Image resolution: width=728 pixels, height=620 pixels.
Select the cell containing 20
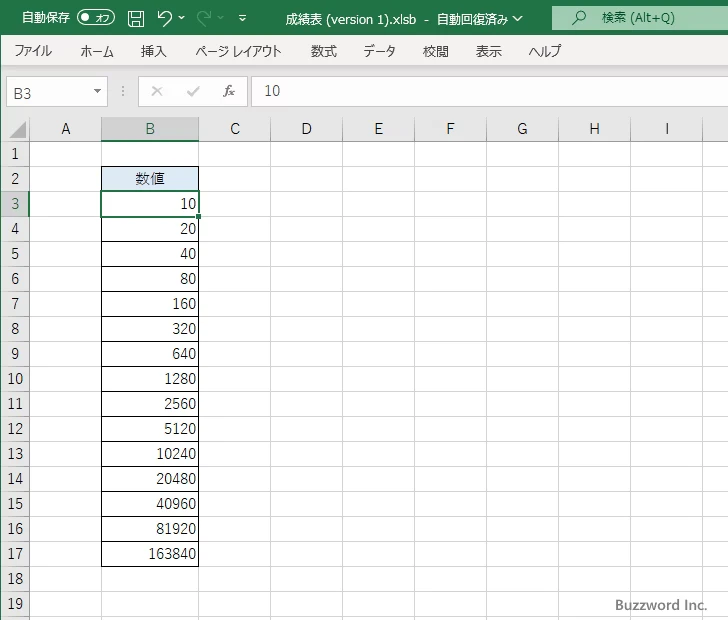[150, 229]
